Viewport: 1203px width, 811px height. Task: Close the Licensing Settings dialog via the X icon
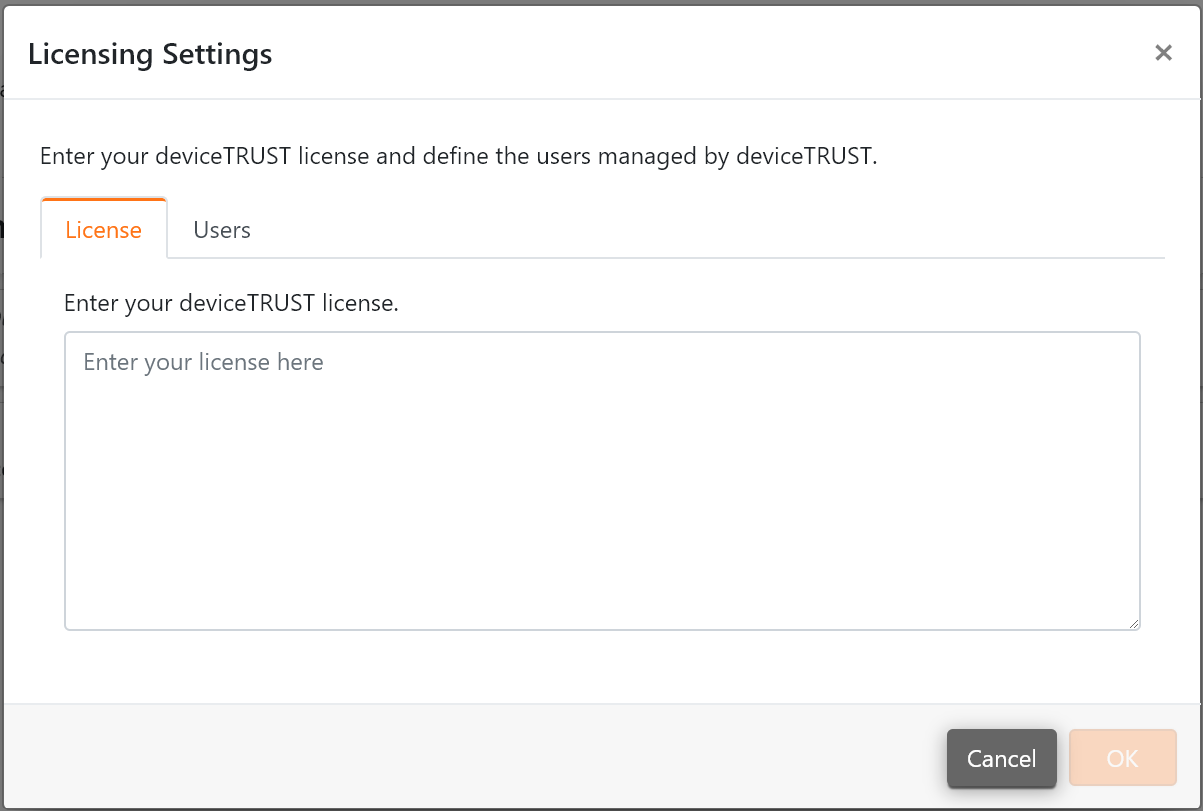(1163, 52)
